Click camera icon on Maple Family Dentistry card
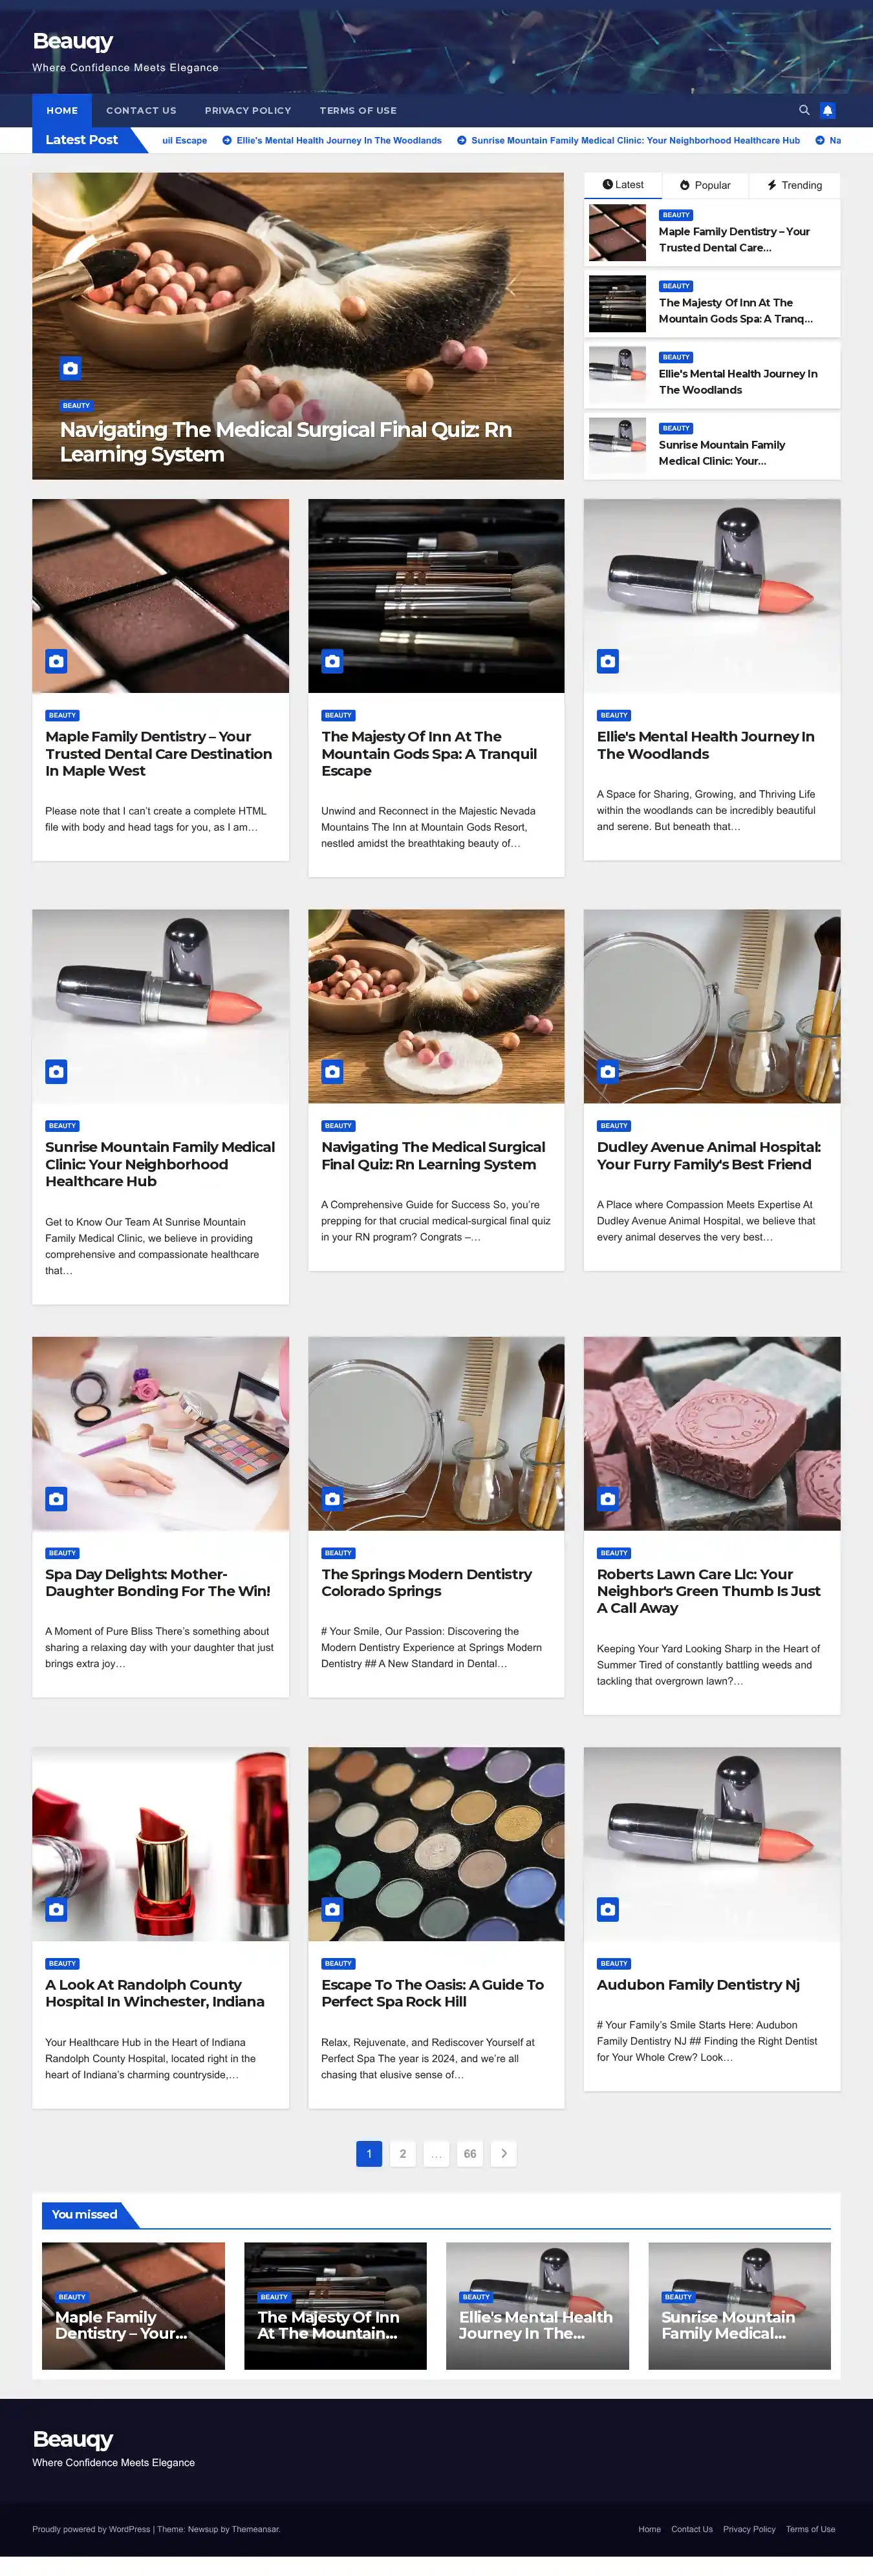873x2576 pixels. point(56,661)
